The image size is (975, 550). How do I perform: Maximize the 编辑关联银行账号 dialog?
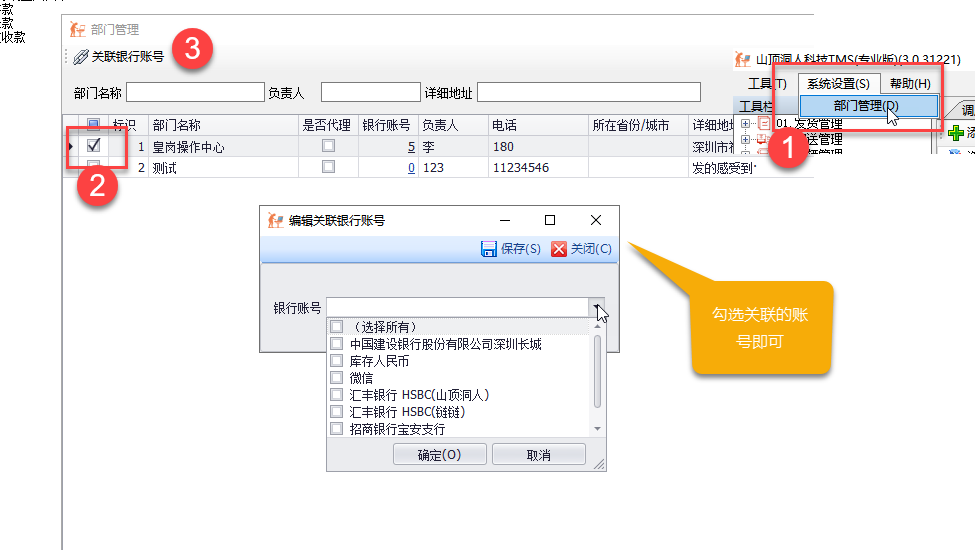point(549,220)
